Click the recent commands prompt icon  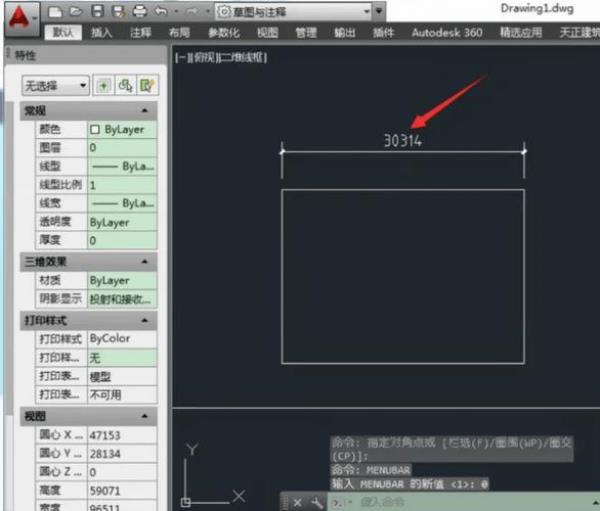341,502
